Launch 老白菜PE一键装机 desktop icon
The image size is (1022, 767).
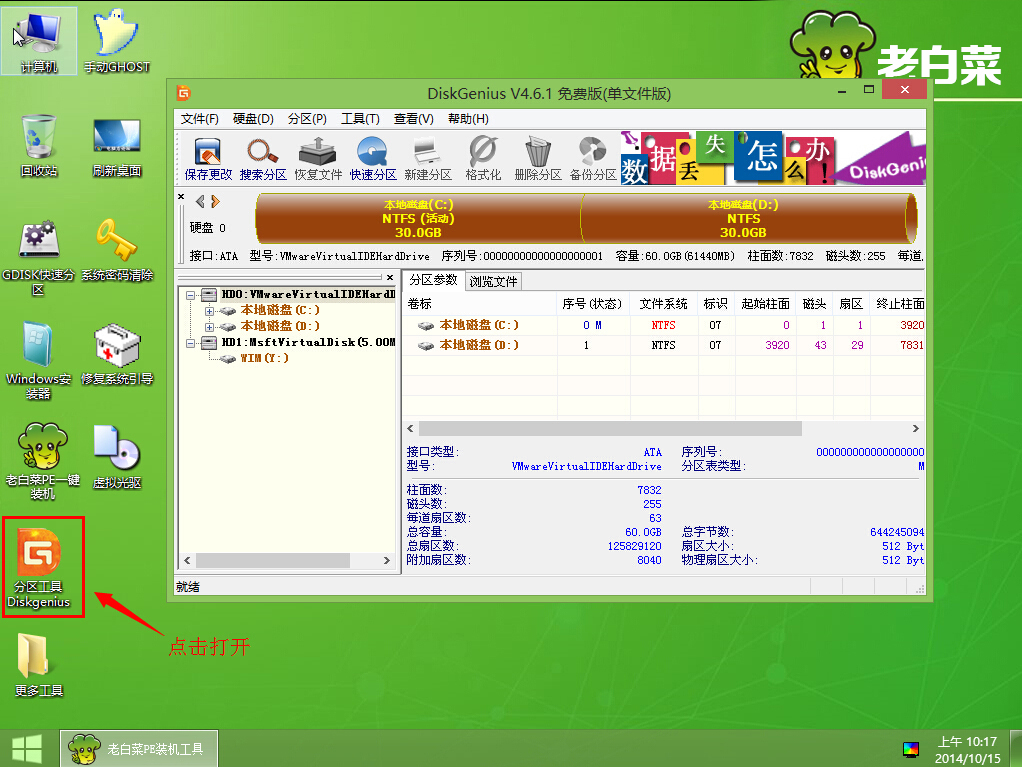[42, 461]
